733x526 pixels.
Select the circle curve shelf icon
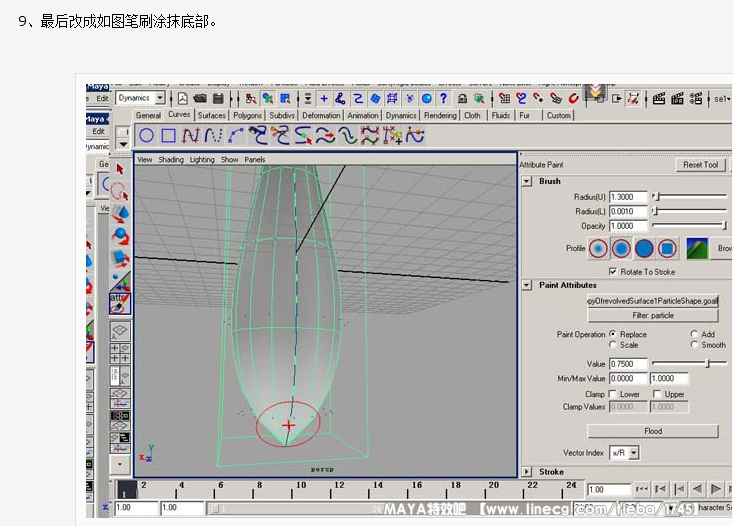147,135
